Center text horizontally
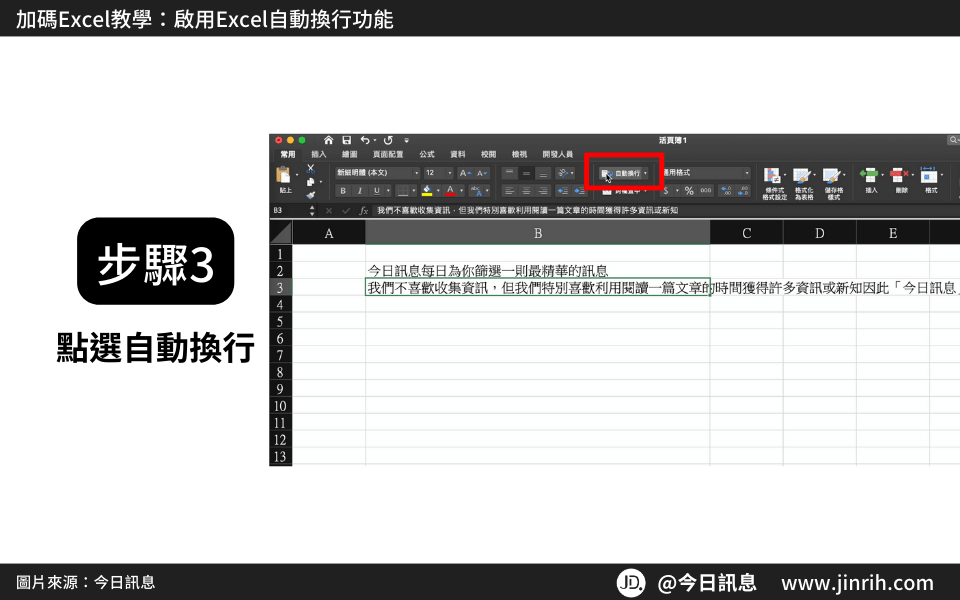Screen dimensions: 960x600 526,191
